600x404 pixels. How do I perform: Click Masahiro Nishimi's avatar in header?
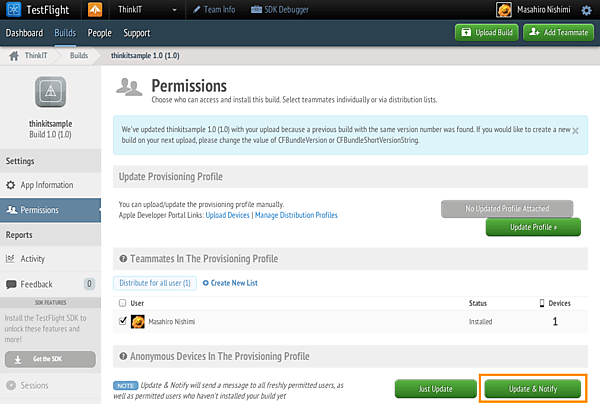point(504,10)
